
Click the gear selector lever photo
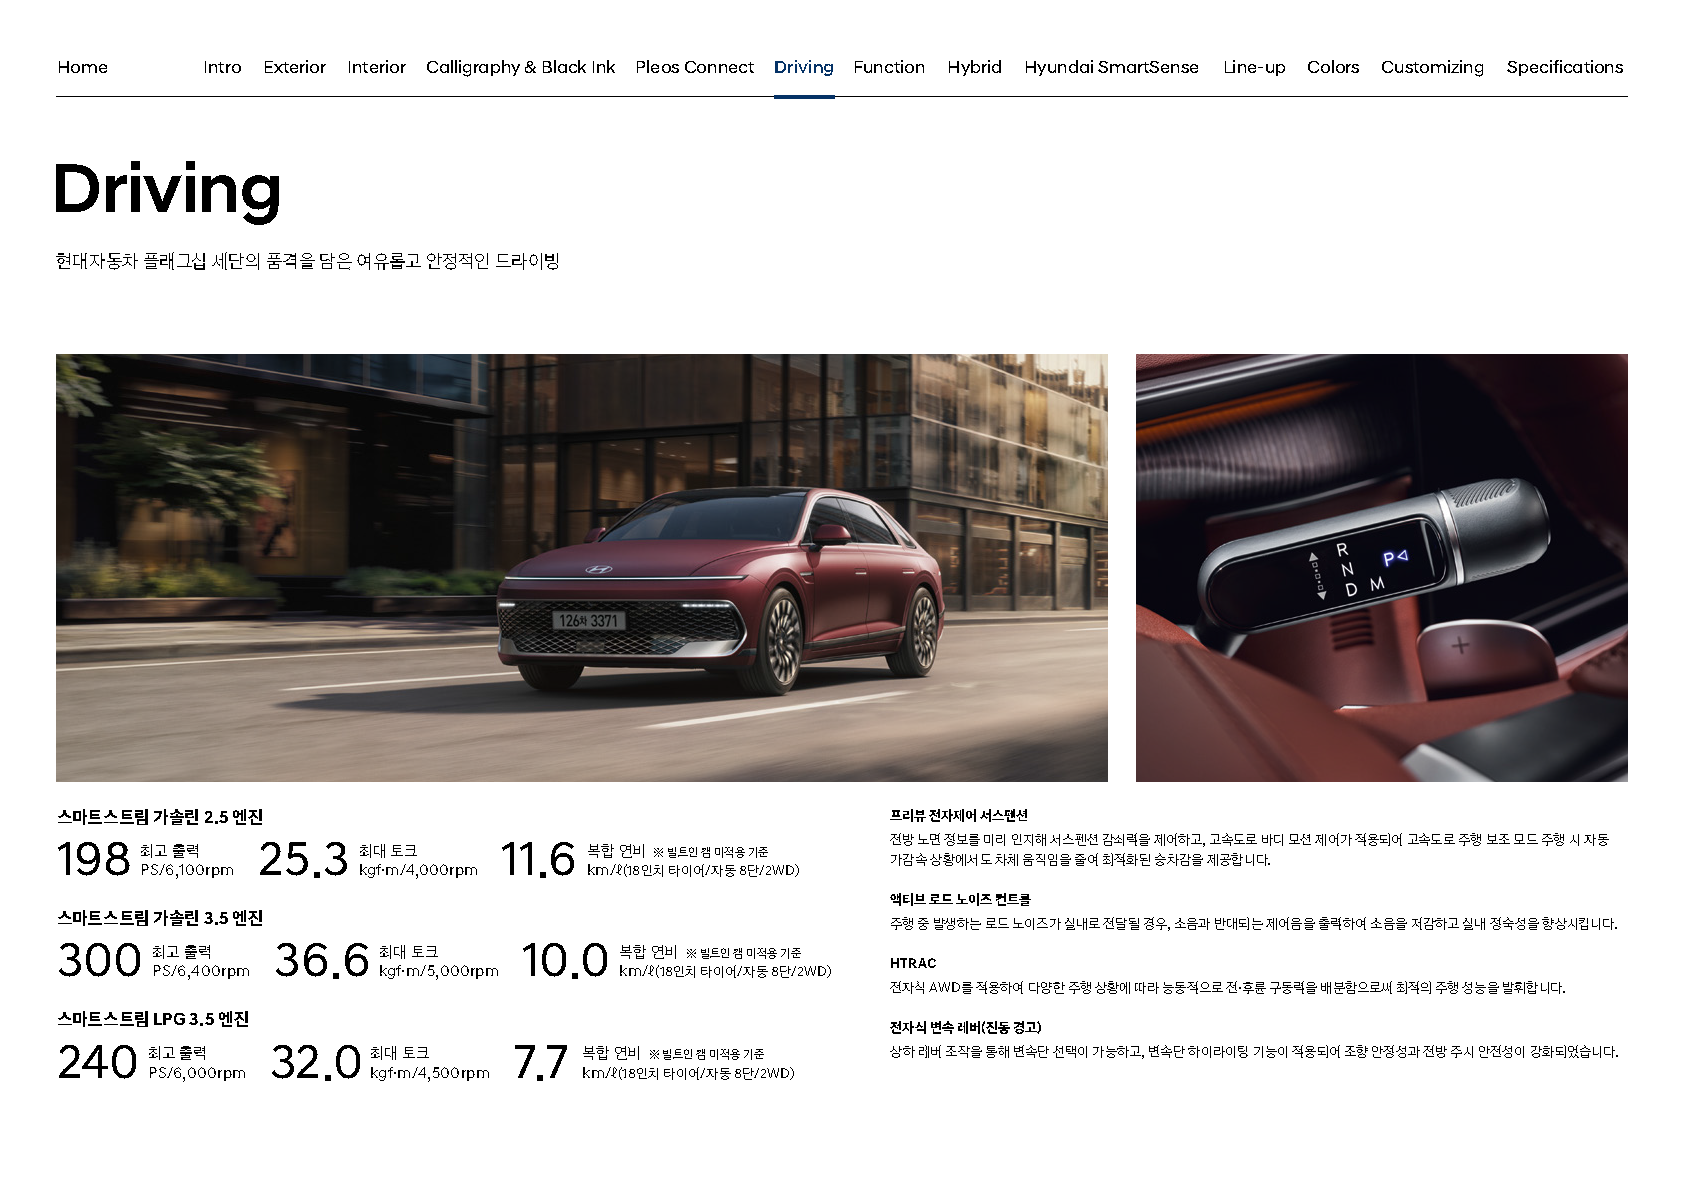click(x=1382, y=567)
